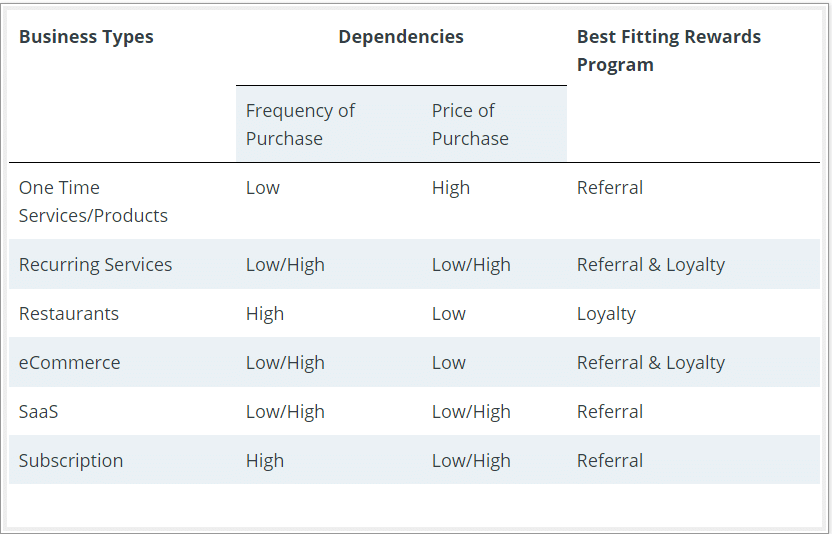This screenshot has height=534, width=832.
Task: Click the Best Fitting Rewards Program header
Action: (x=669, y=51)
